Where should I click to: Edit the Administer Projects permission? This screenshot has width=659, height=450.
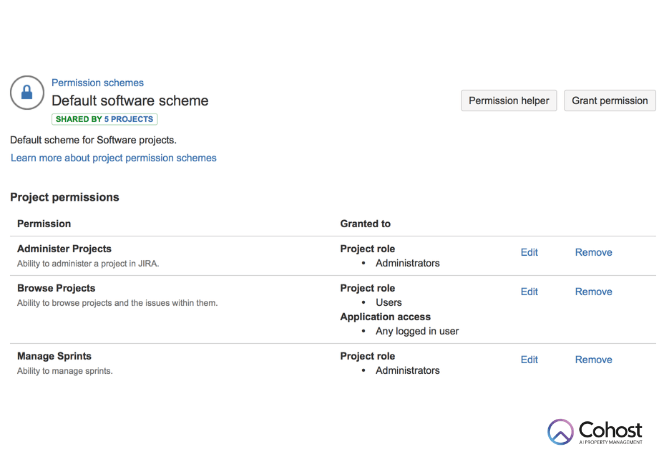(x=529, y=253)
